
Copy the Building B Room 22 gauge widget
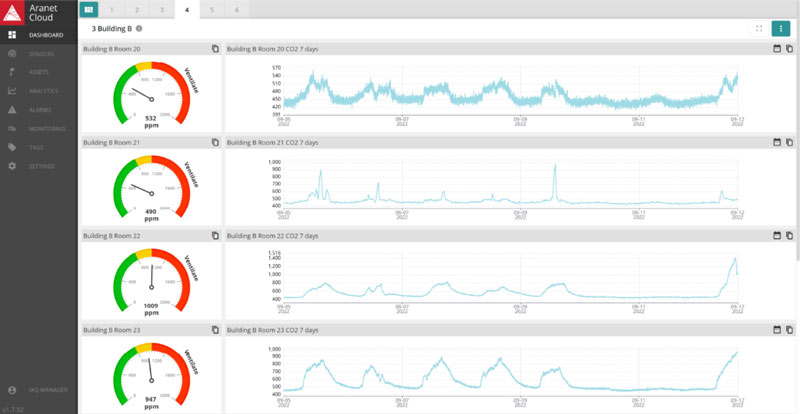[x=215, y=236]
